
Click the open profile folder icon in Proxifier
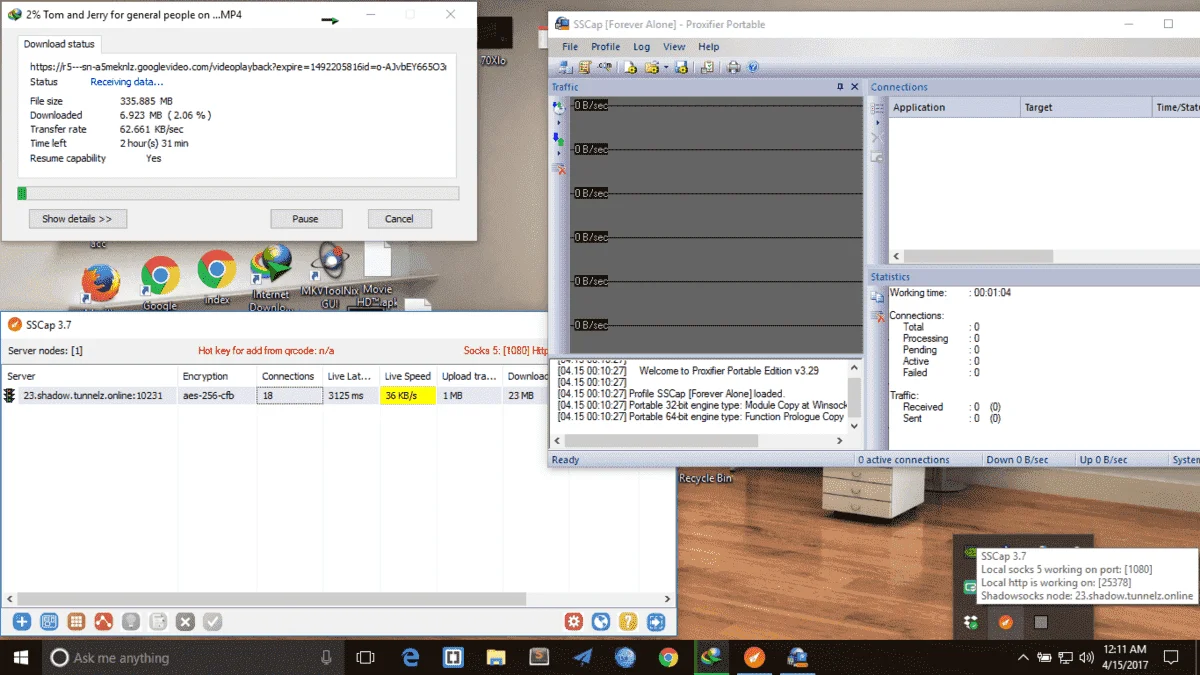pyautogui.click(x=651, y=67)
